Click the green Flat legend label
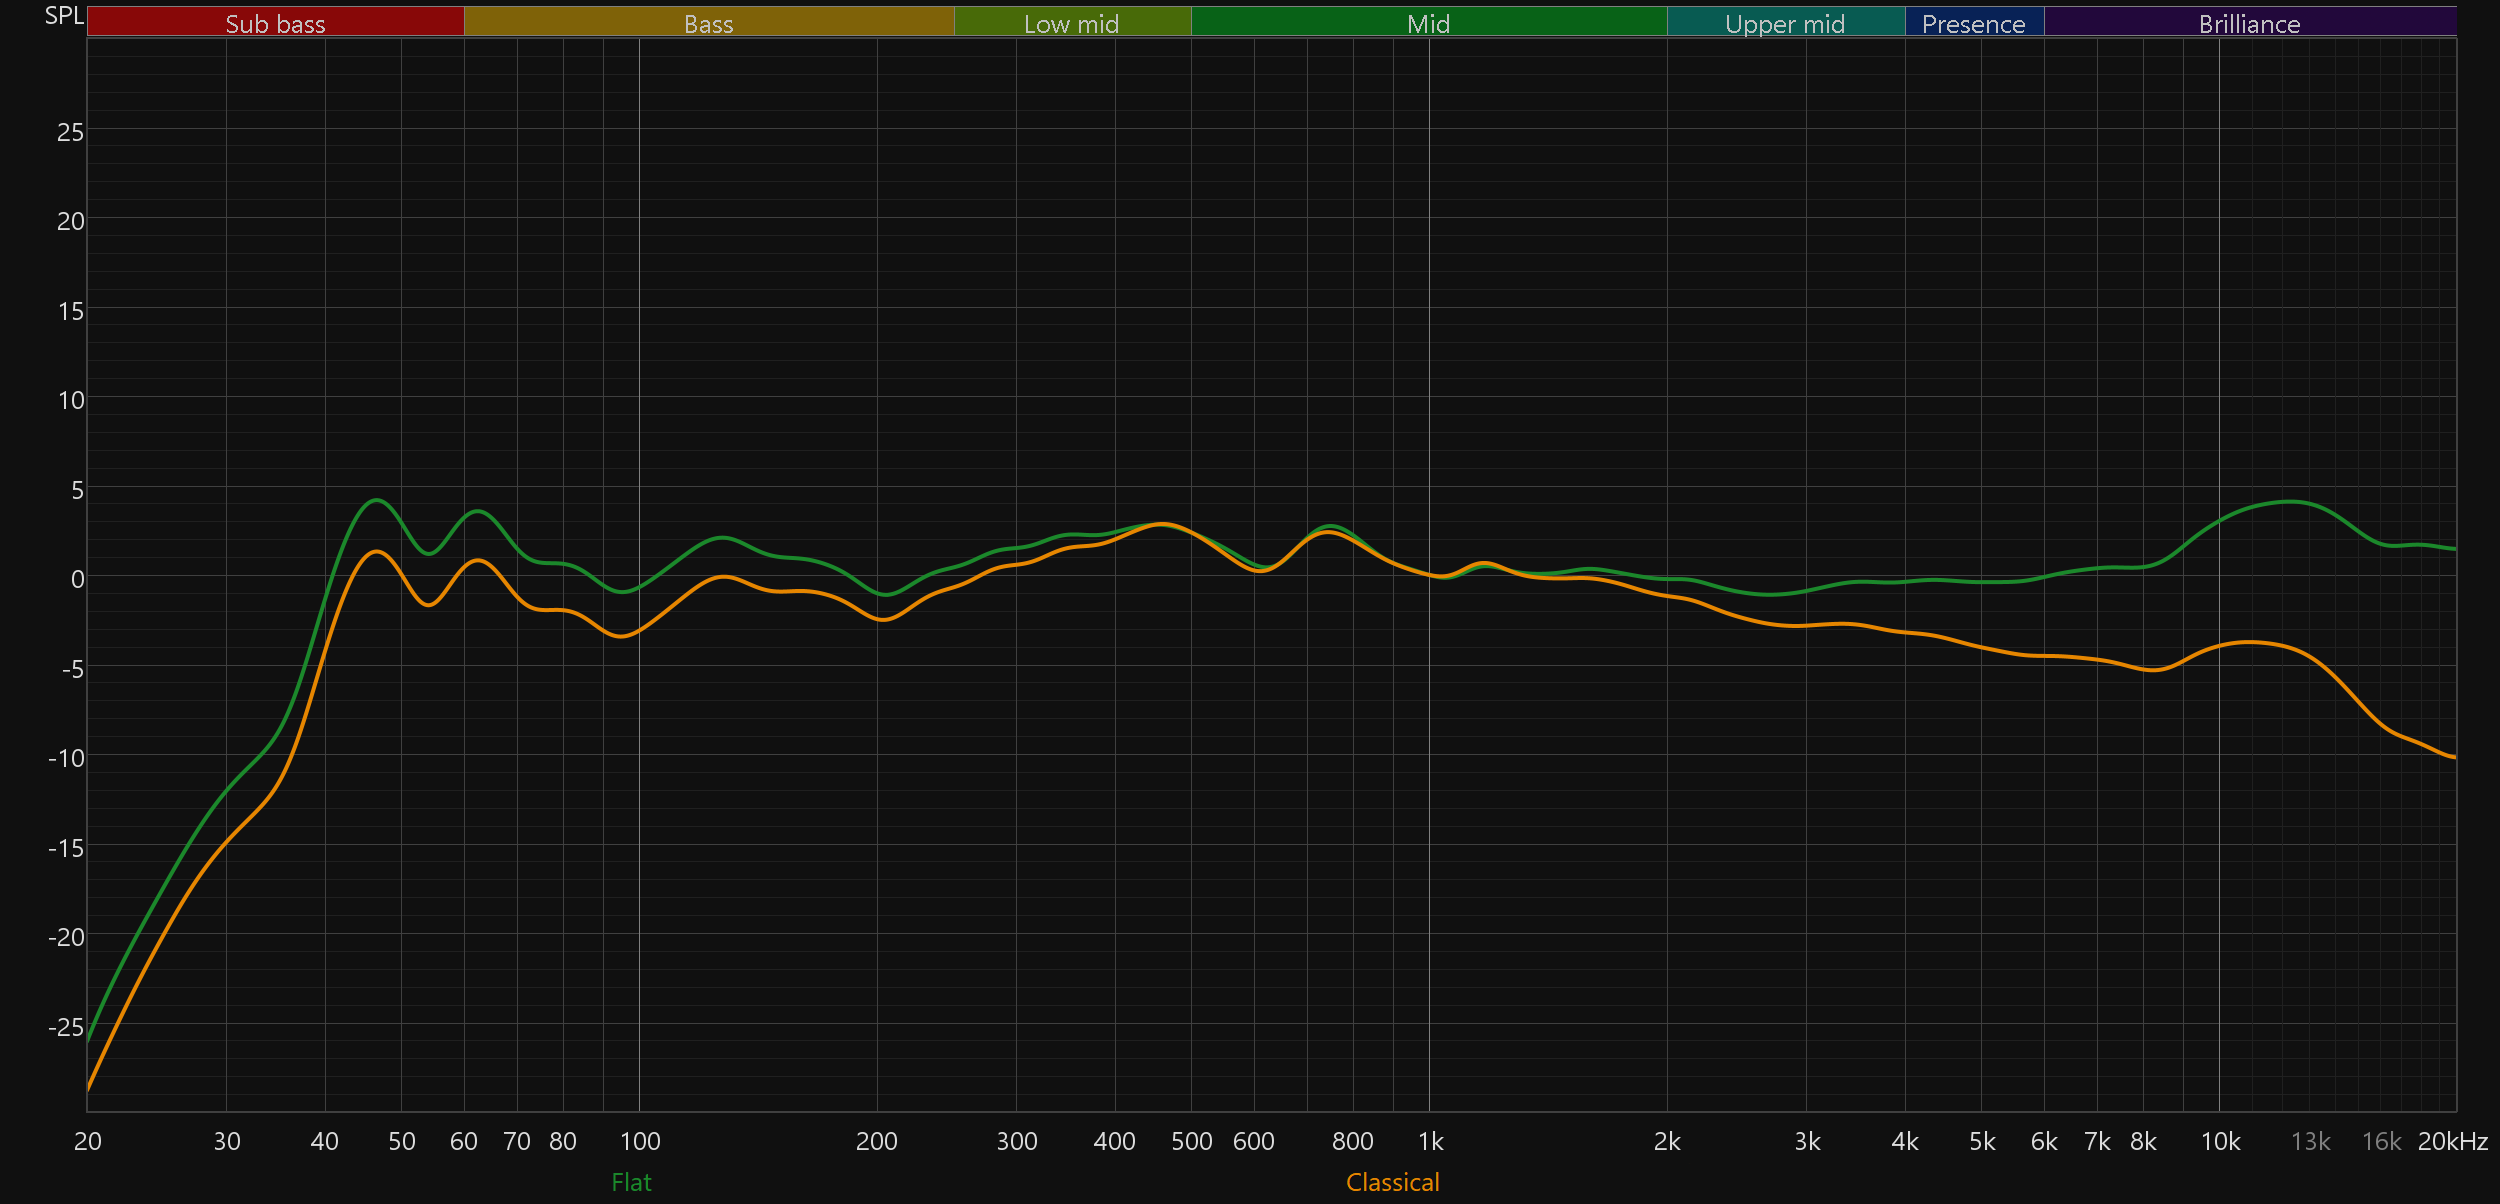This screenshot has width=2500, height=1204. [631, 1182]
